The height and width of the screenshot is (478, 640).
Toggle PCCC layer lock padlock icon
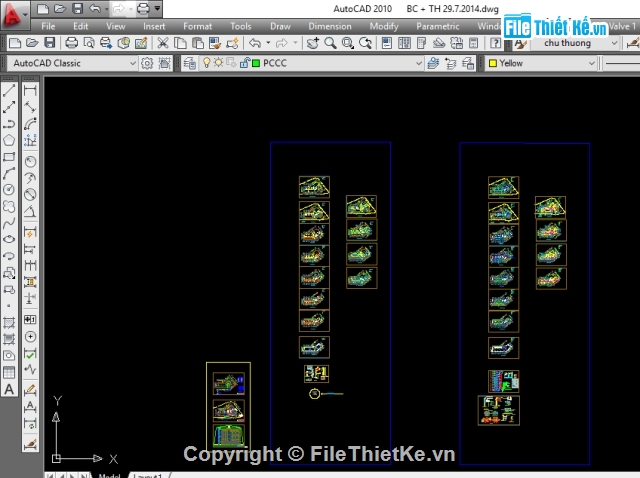coord(244,63)
